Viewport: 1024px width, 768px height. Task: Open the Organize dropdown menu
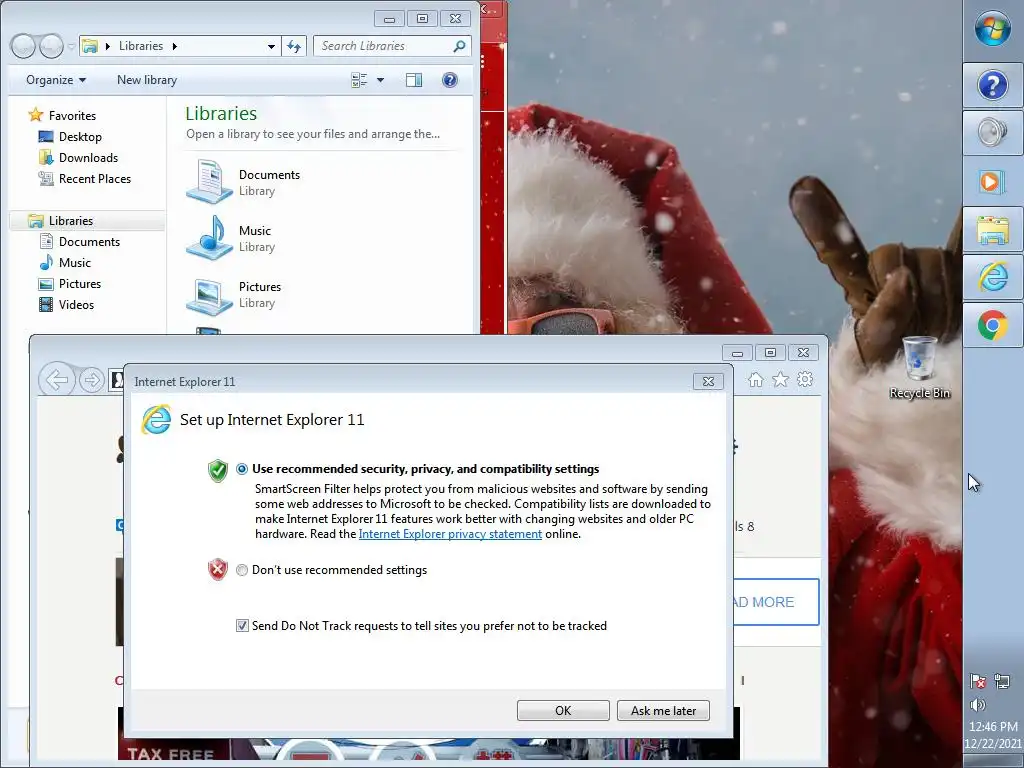point(56,80)
